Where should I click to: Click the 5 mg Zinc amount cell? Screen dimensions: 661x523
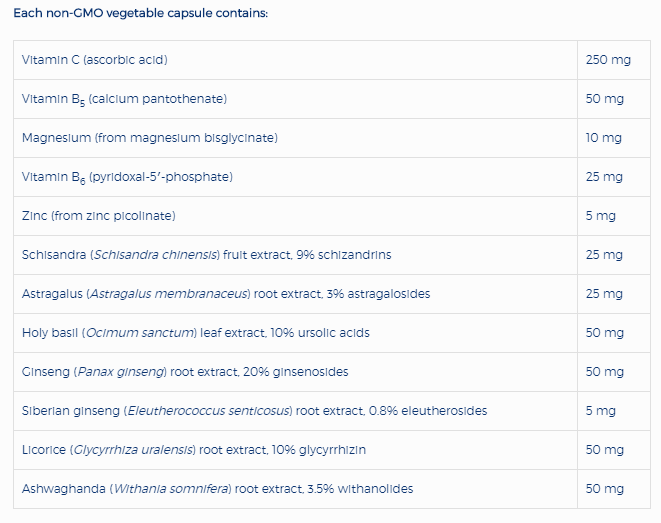click(x=601, y=216)
